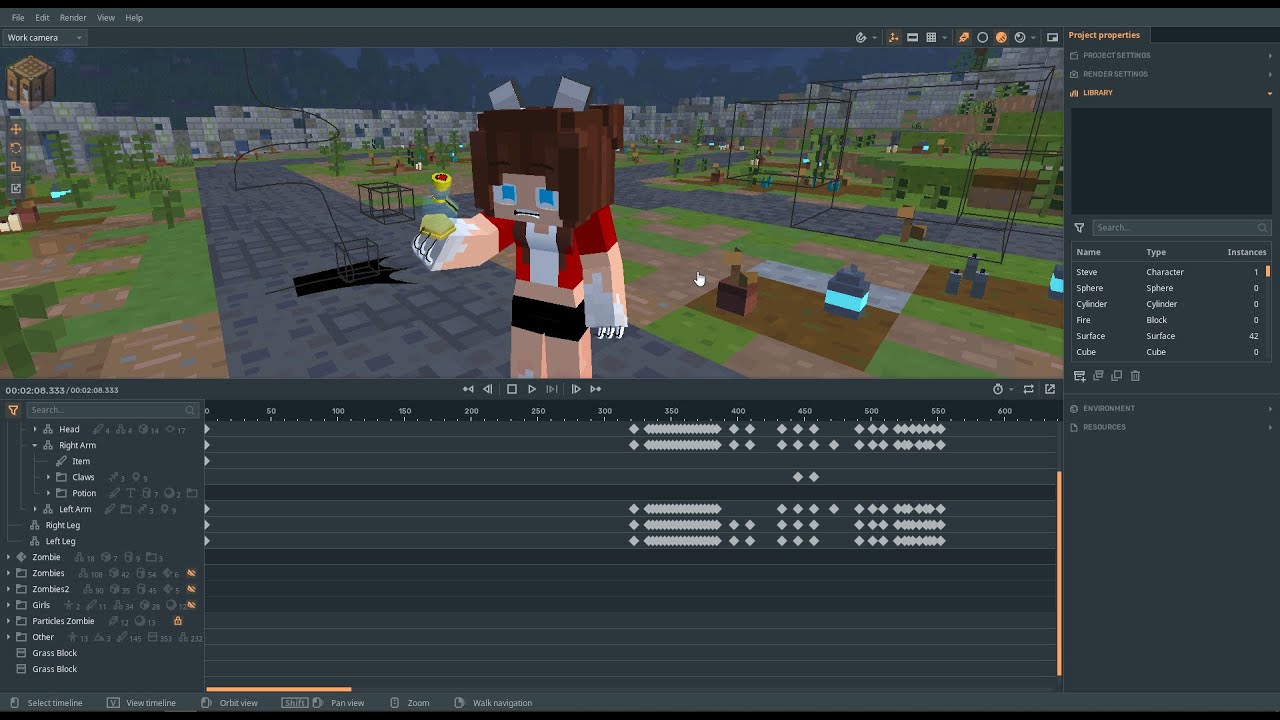Screen dimensions: 1280x720
Task: Open the File menu
Action: 18,17
